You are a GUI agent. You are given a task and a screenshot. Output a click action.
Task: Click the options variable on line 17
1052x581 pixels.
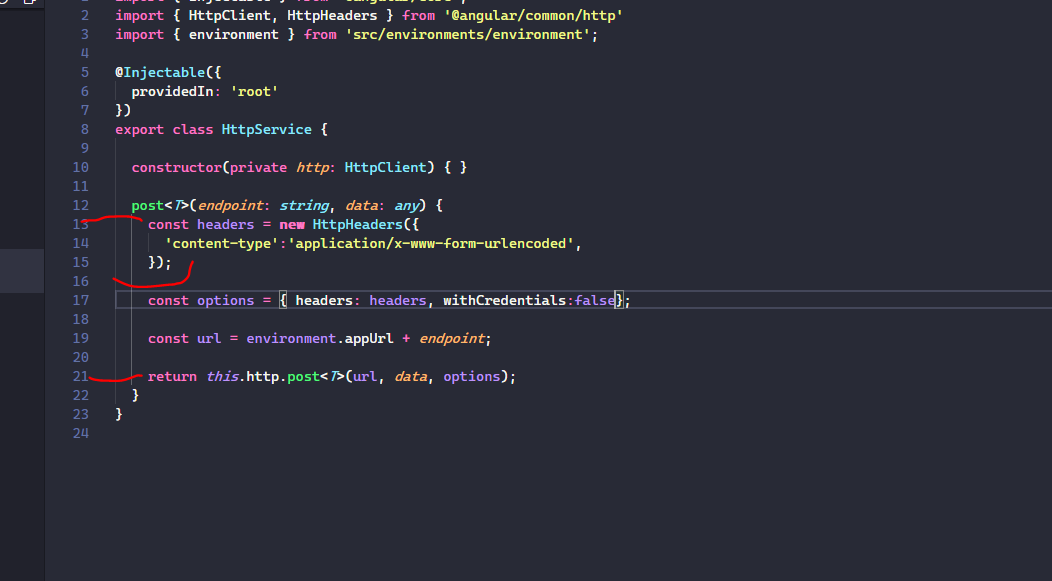224,299
